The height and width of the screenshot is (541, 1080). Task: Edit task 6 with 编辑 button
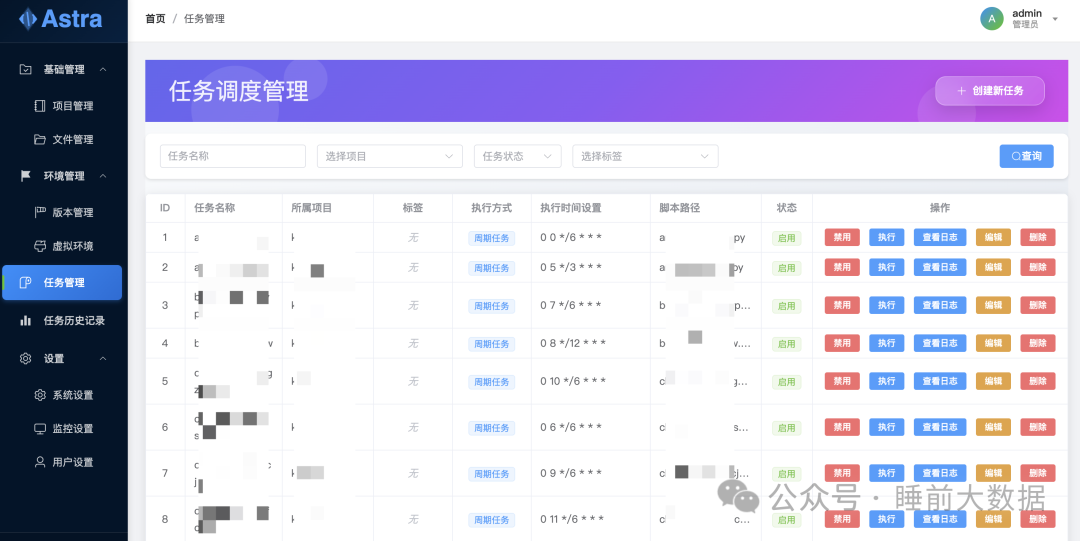[x=993, y=427]
